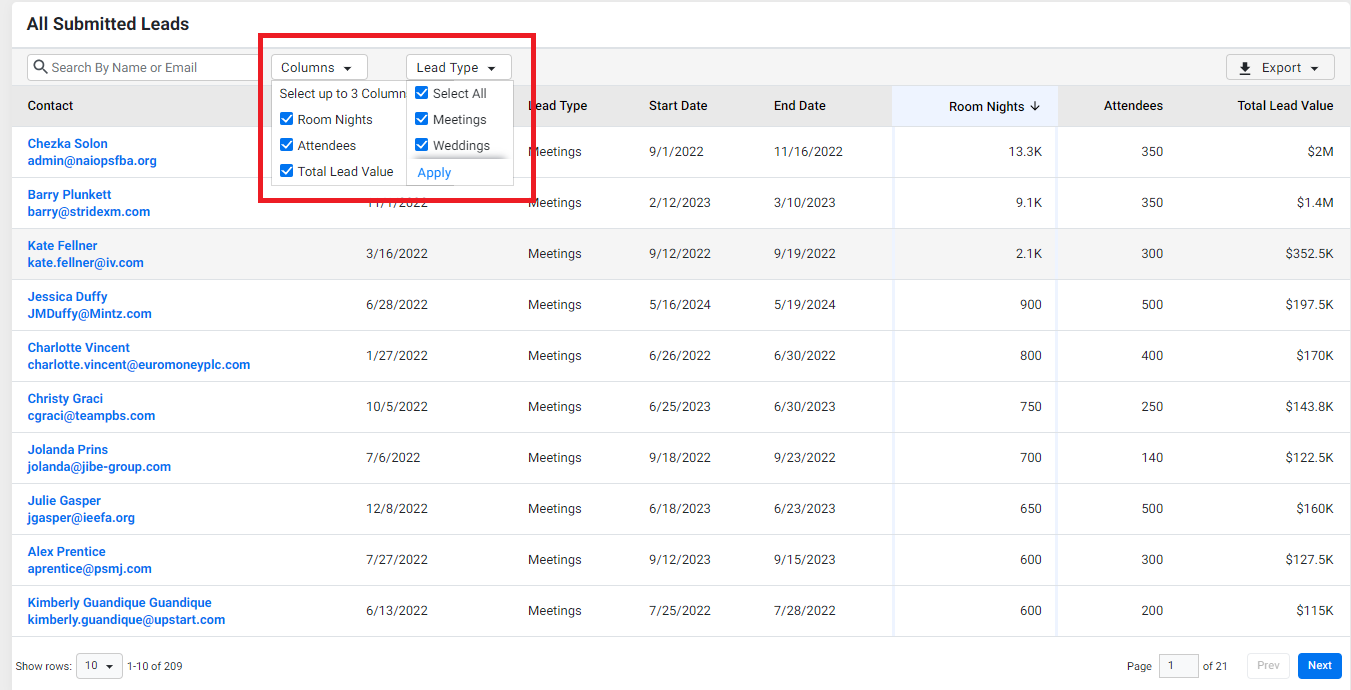Click email barry@stridexm.com
The image size is (1351, 690).
pos(89,212)
